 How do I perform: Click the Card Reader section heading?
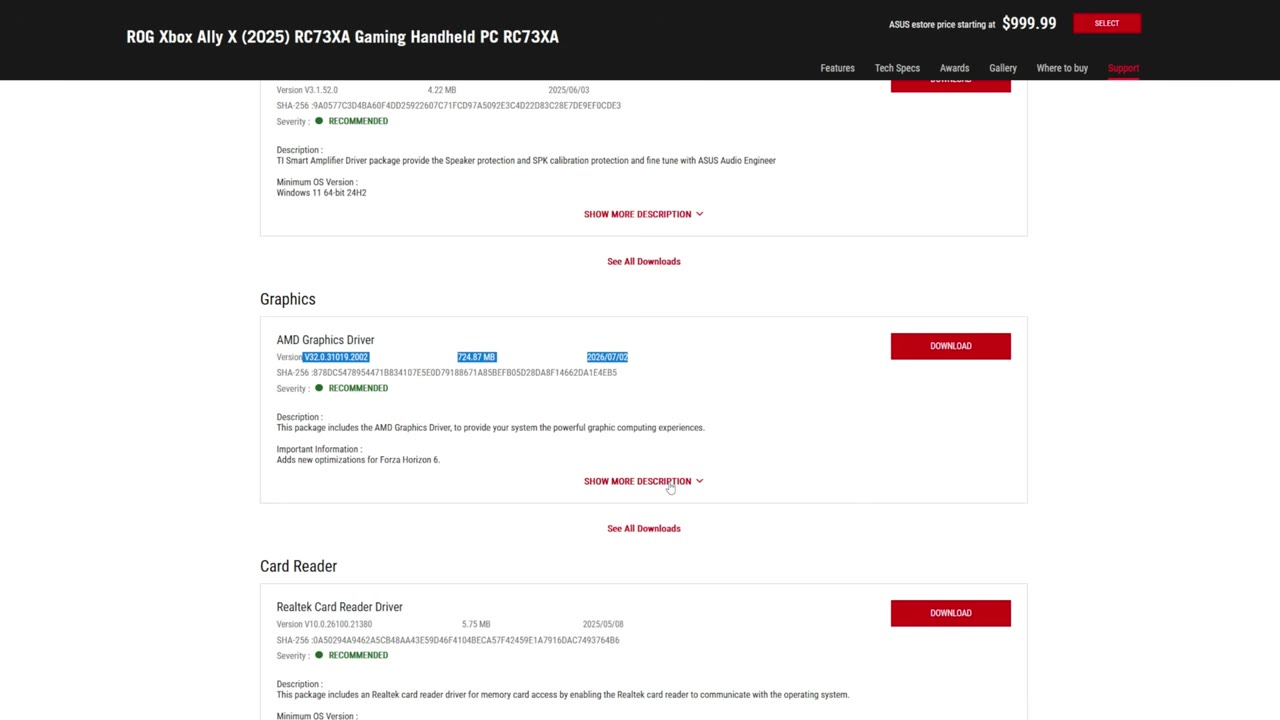(298, 566)
